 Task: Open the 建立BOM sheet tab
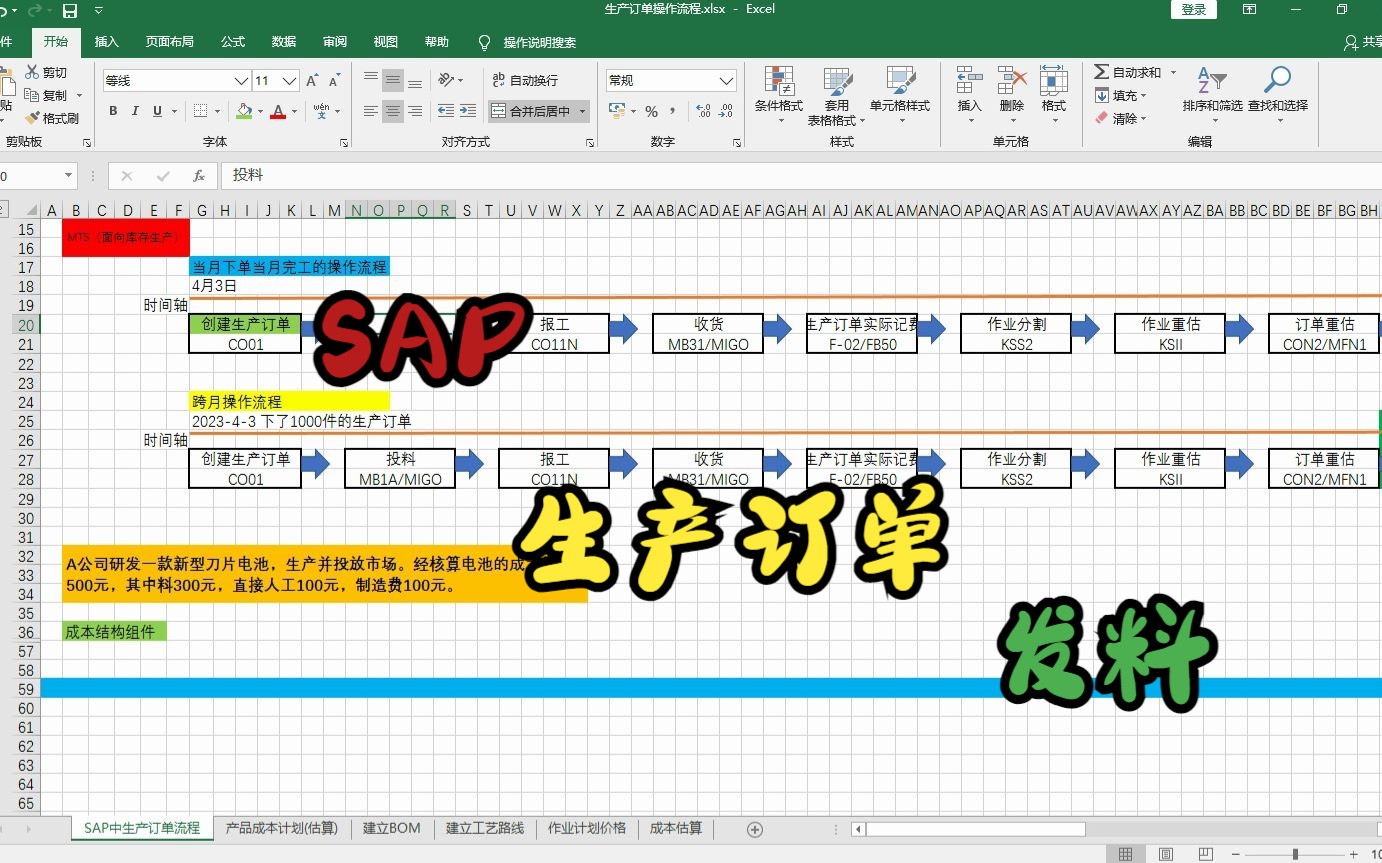tap(391, 828)
